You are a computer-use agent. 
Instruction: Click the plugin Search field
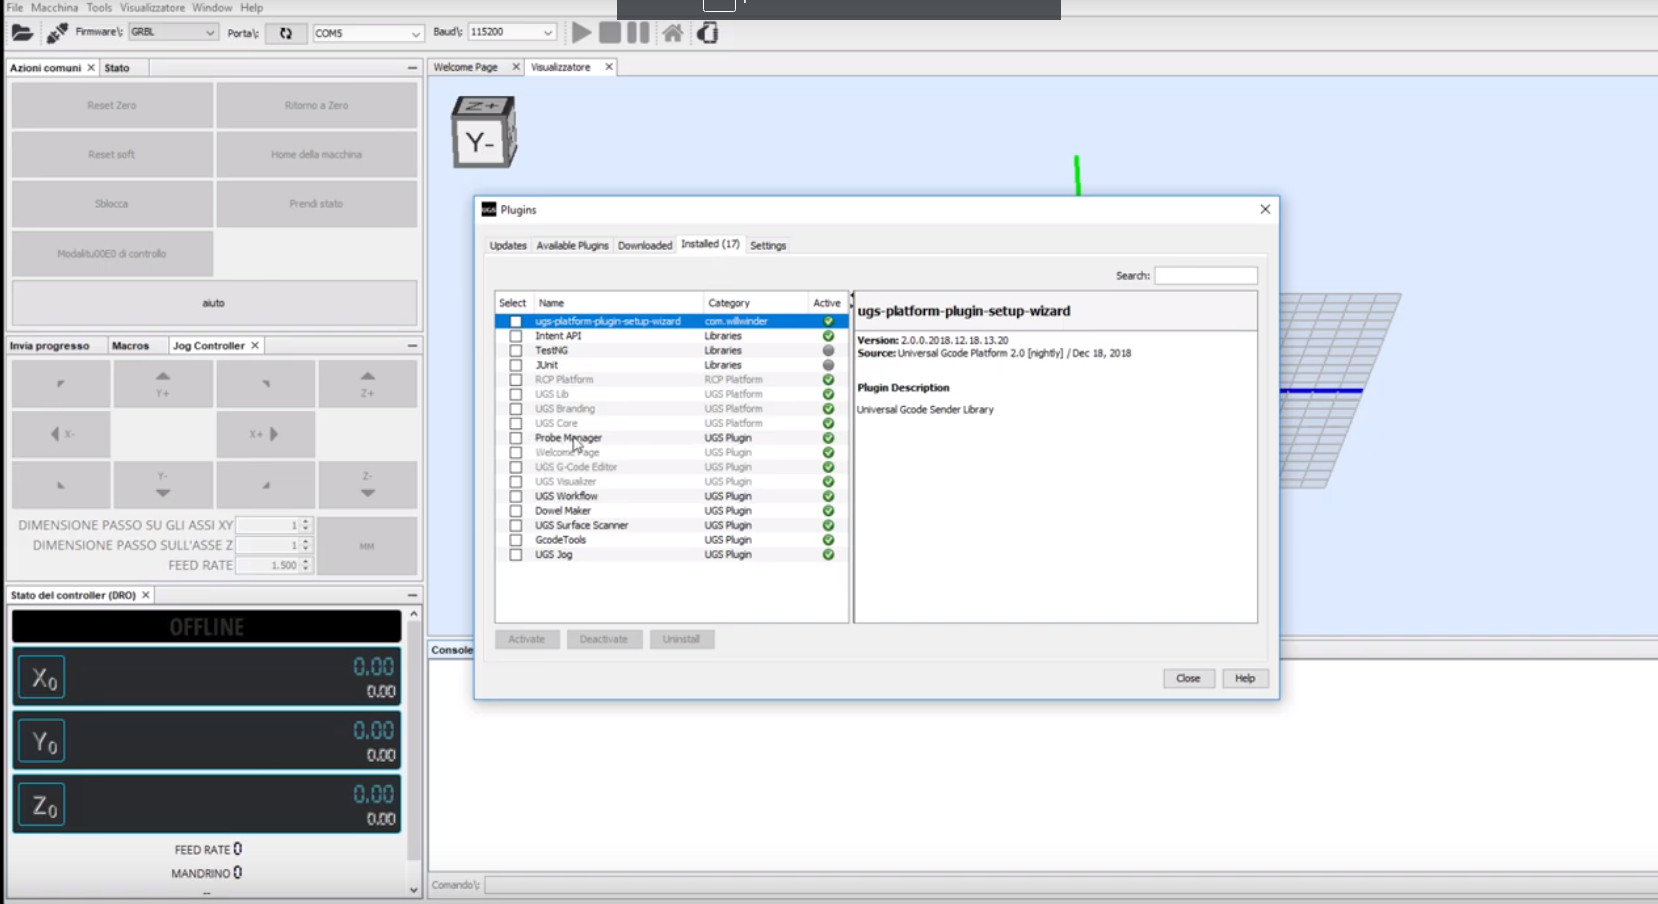(x=1206, y=275)
